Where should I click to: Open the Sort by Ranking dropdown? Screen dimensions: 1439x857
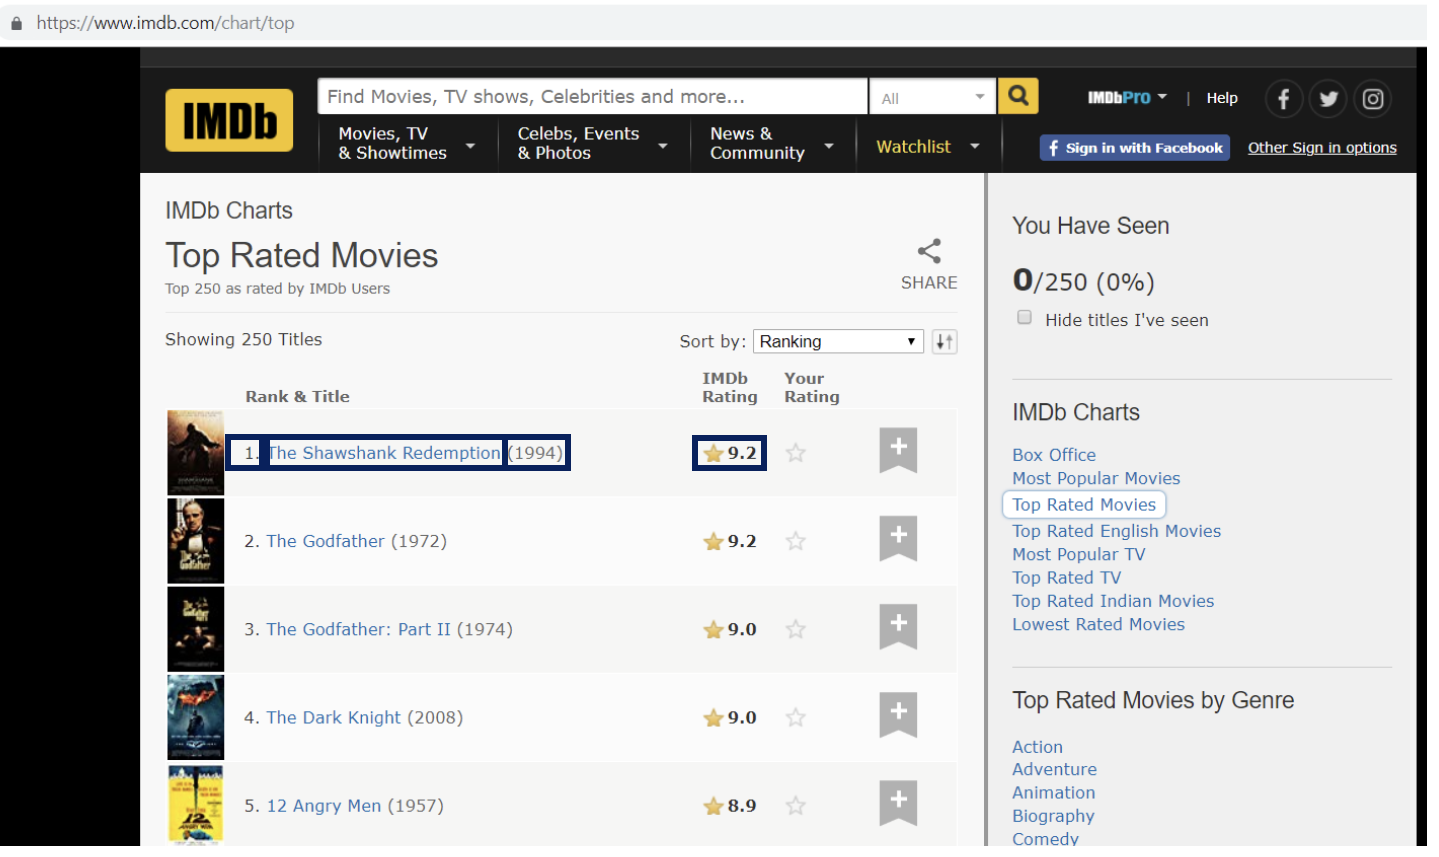coord(838,341)
